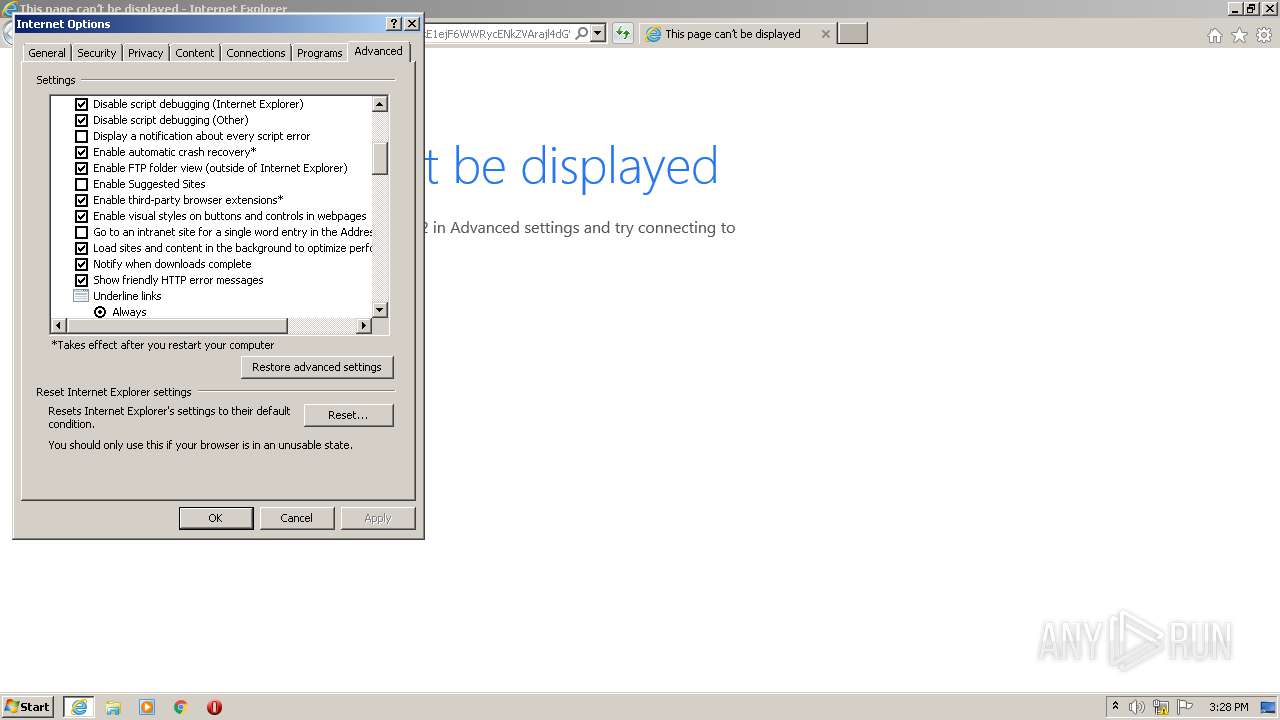This screenshot has height=720, width=1280.
Task: Open the red Opera taskbar icon
Action: tap(214, 707)
